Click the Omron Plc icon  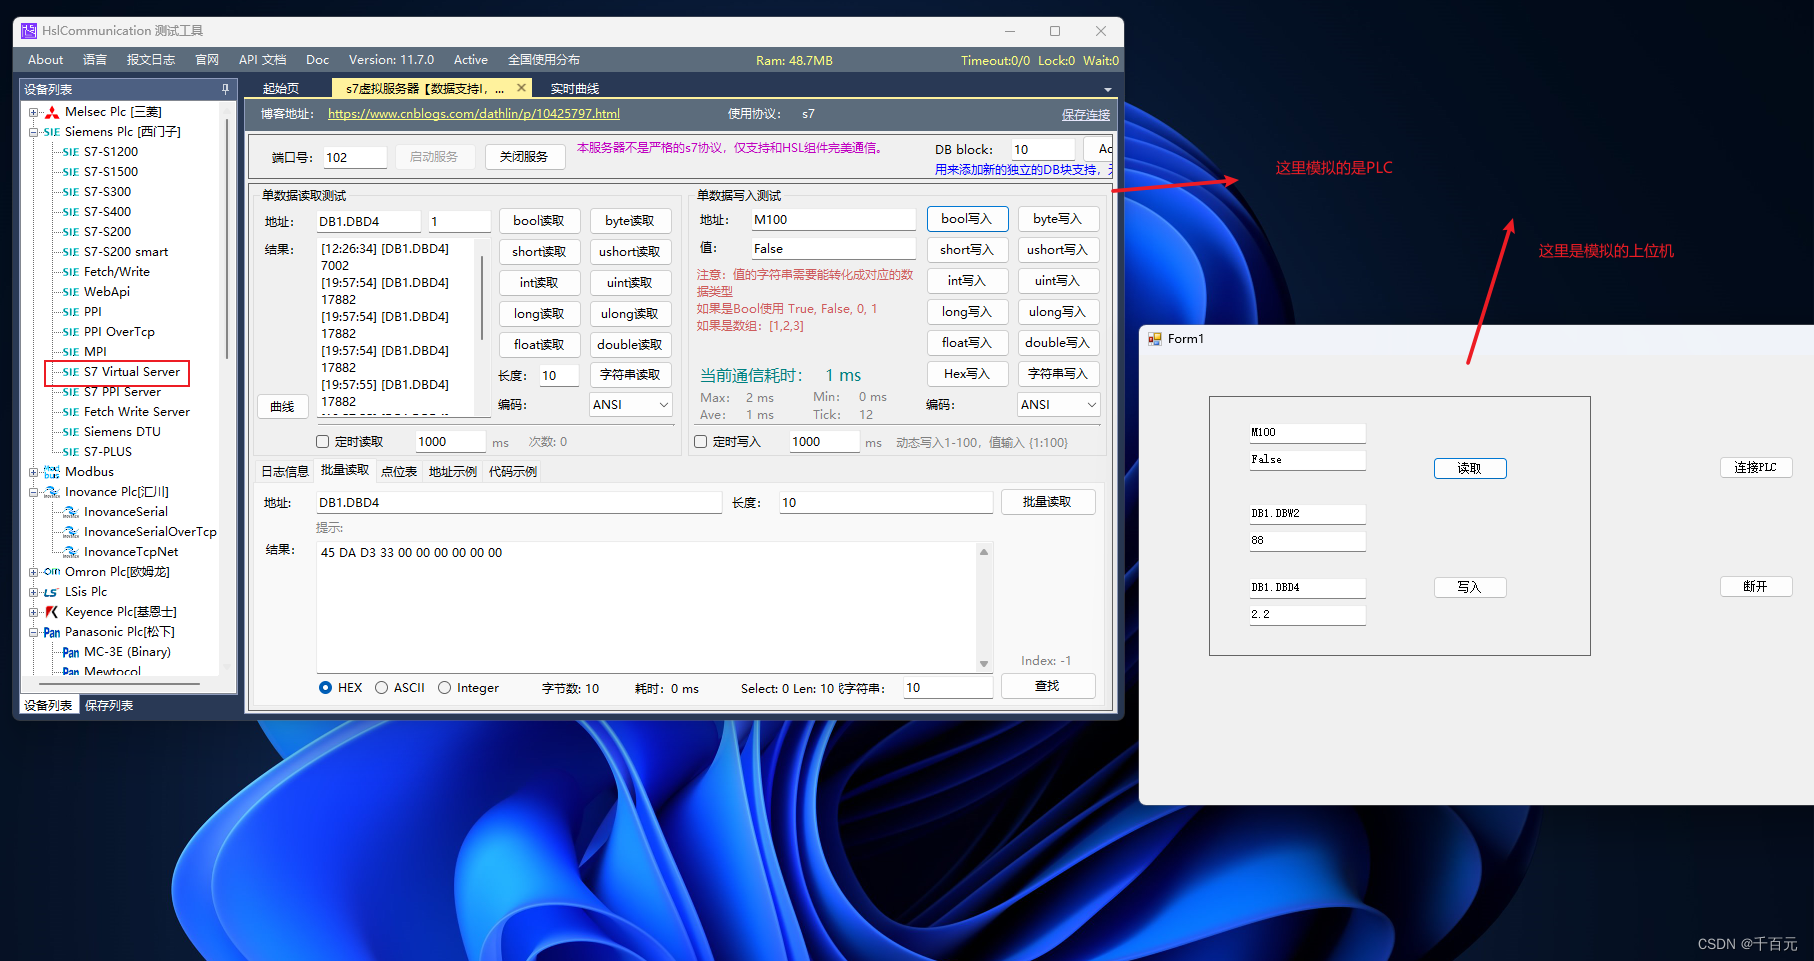pyautogui.click(x=52, y=572)
